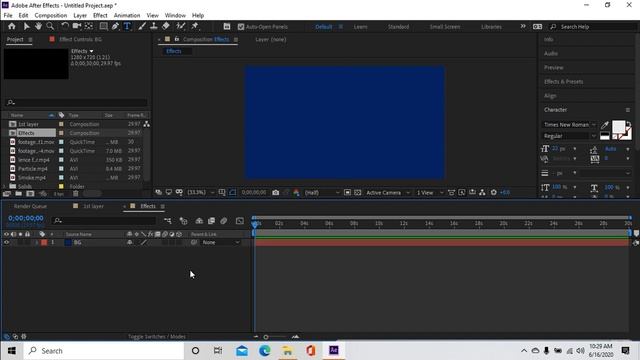Screen dimensions: 640x360
Task: Select the Selection arrow tool
Action: (x=26, y=26)
